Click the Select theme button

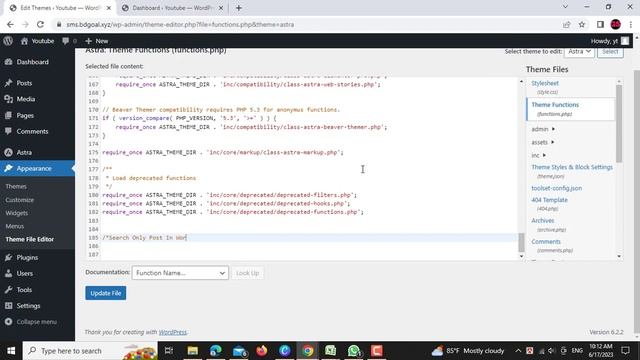click(x=610, y=51)
